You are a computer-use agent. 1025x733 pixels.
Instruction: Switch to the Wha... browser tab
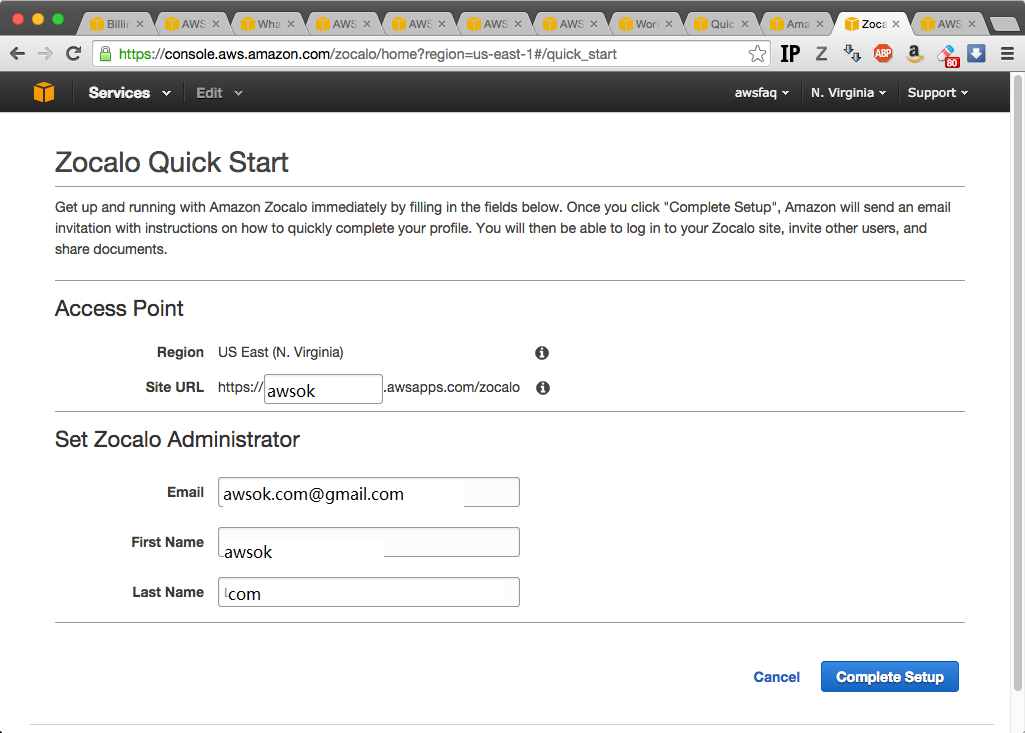coord(268,24)
